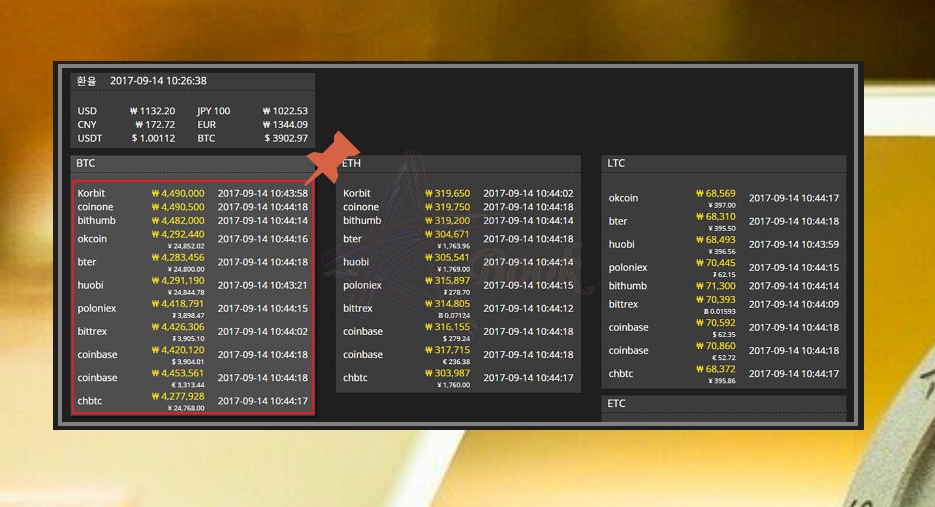935x507 pixels.
Task: Click the EUR rate ₩1344.09
Action: click(285, 125)
